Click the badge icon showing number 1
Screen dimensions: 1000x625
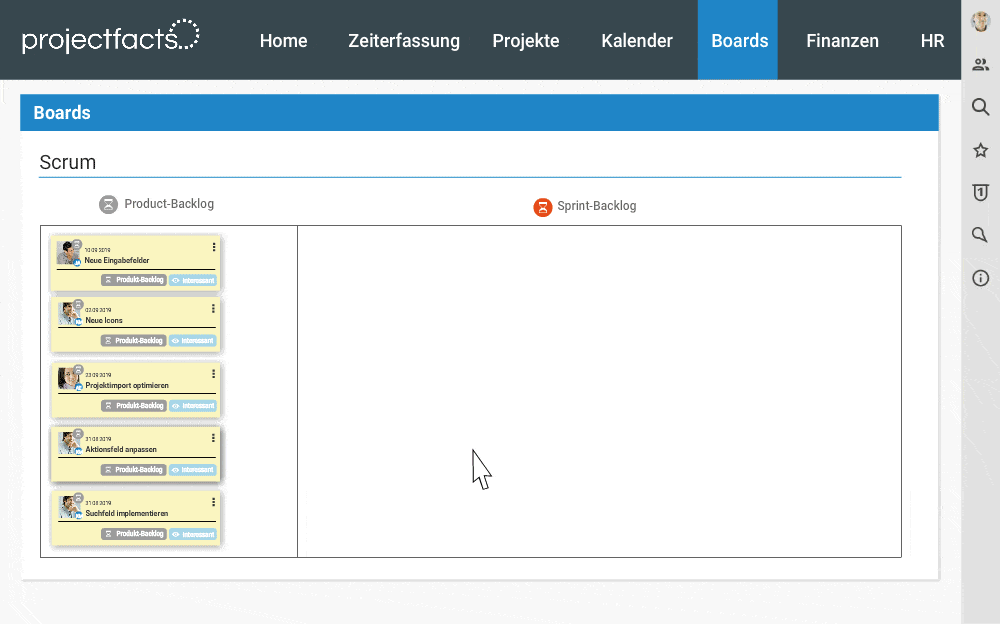pyautogui.click(x=980, y=193)
